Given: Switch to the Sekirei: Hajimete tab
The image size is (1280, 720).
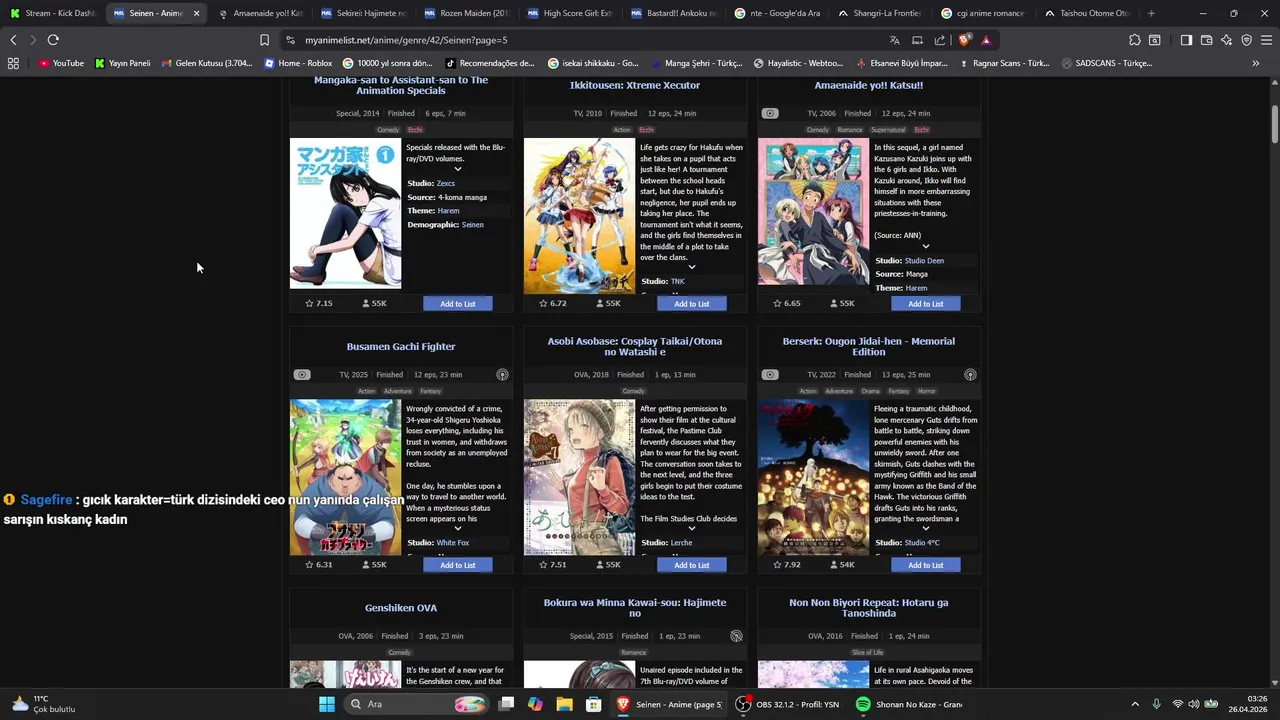Looking at the screenshot, I should tap(363, 13).
